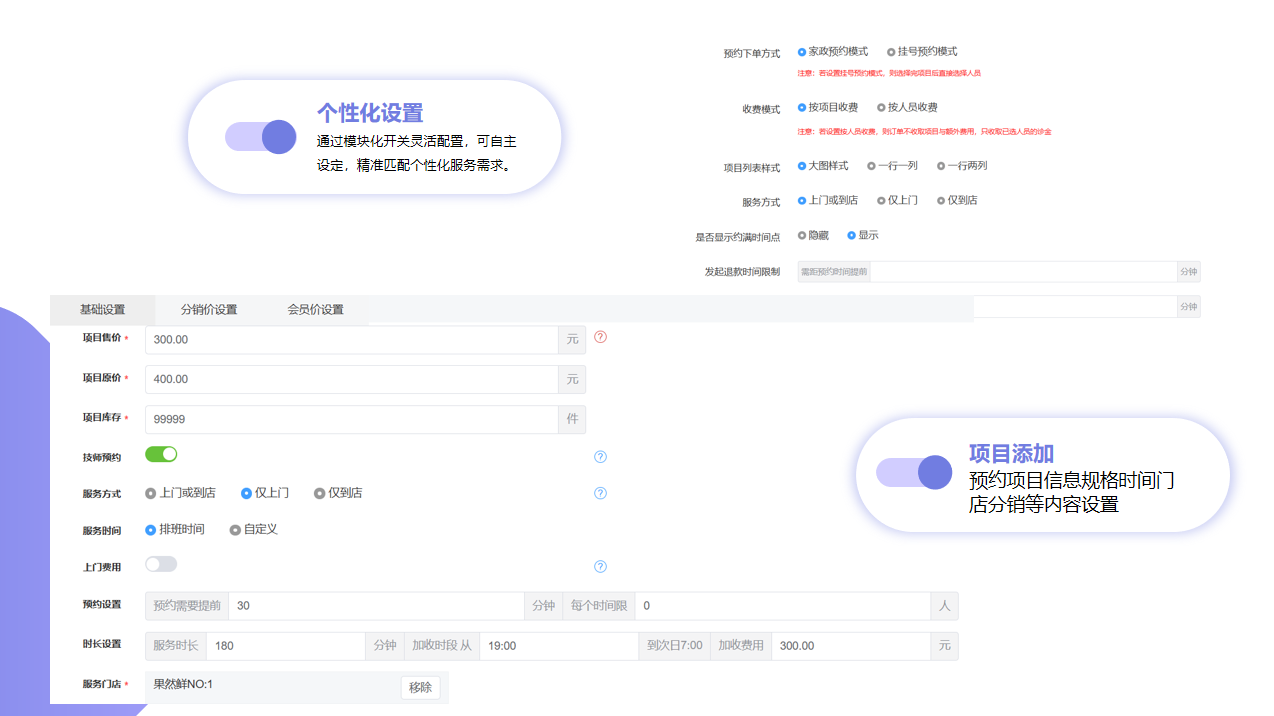
Task: Open the 会员价设置 tab
Action: [315, 310]
